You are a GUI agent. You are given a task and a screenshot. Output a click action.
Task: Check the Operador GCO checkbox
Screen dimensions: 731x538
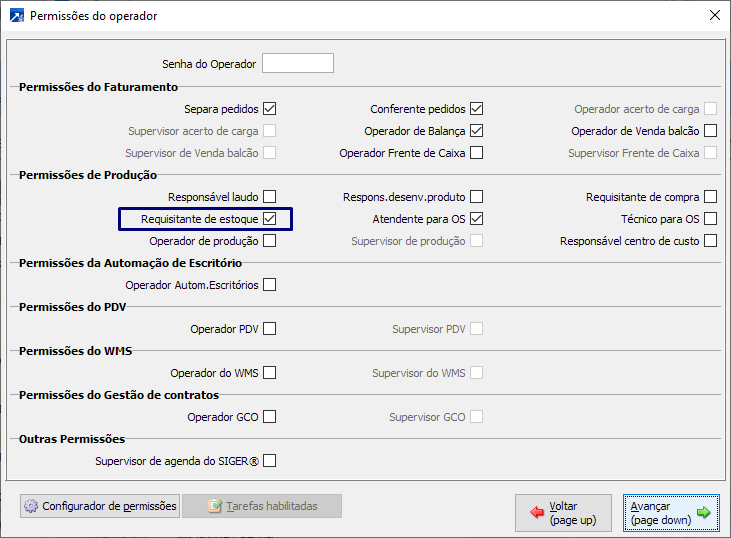pos(269,416)
